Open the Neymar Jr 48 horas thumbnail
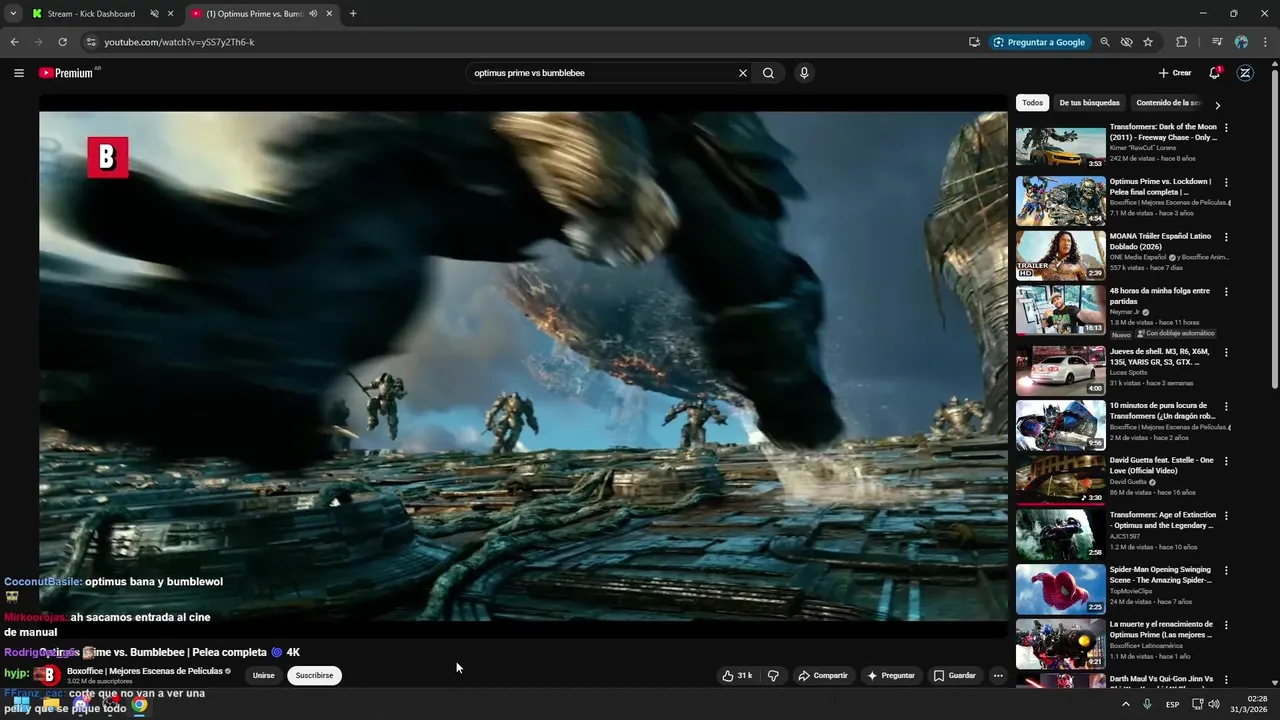 tap(1061, 310)
